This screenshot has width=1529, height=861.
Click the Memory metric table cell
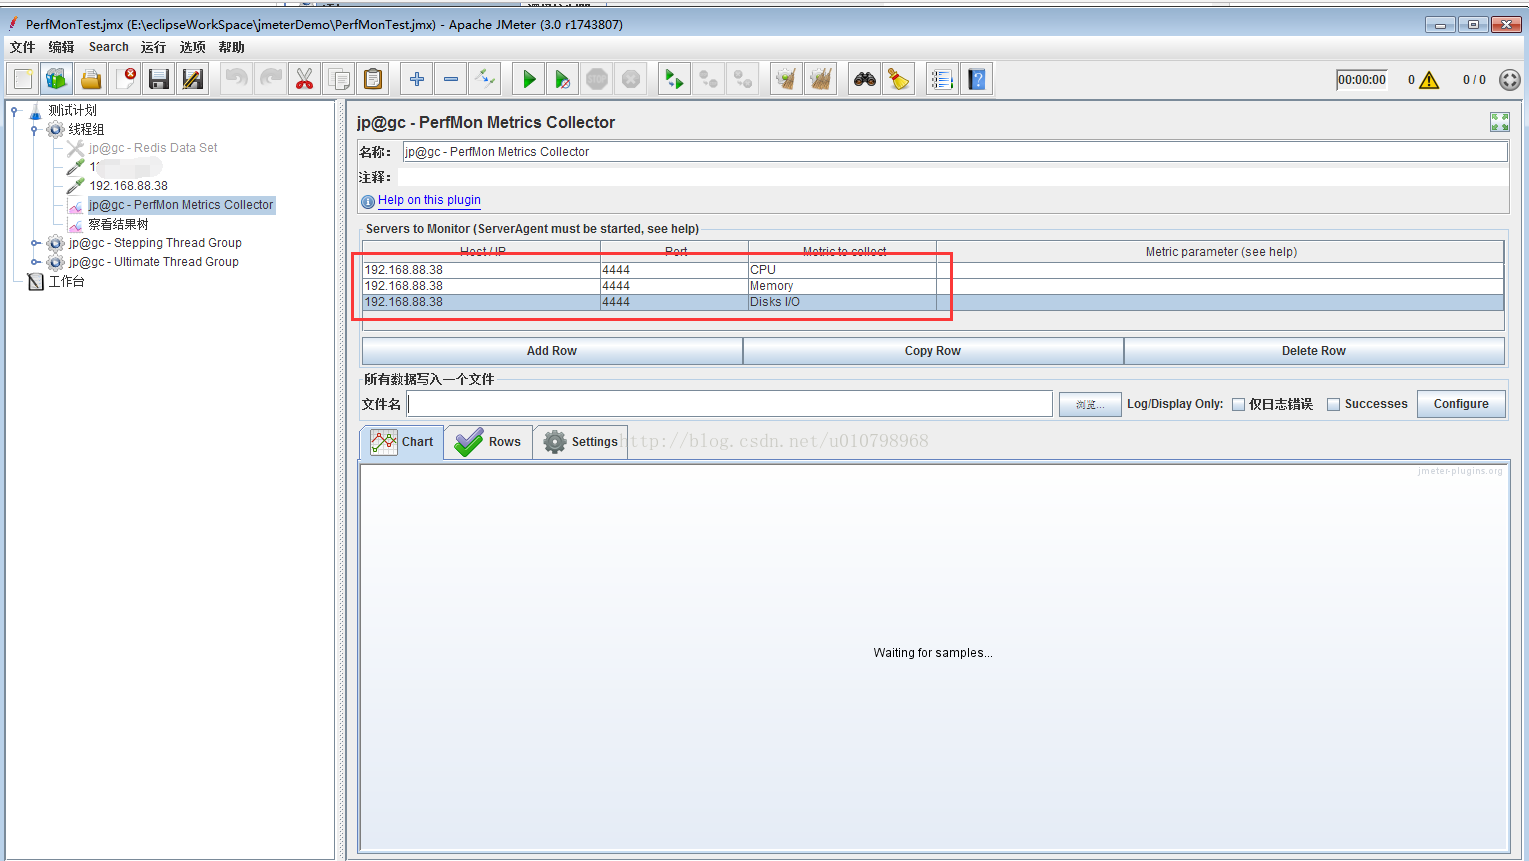click(842, 286)
